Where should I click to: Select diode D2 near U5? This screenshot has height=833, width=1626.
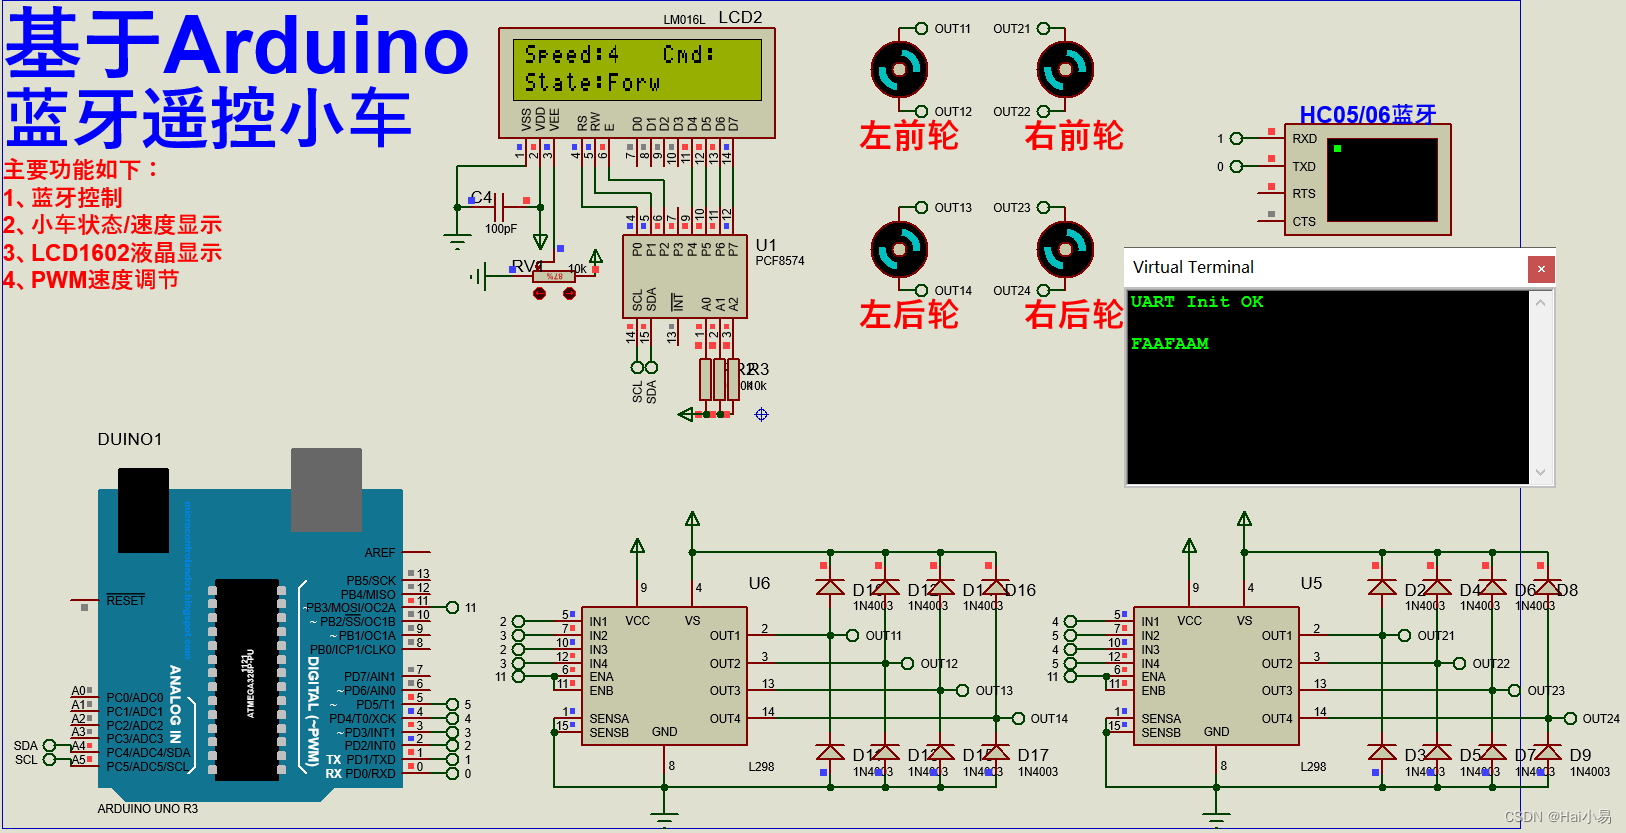pyautogui.click(x=1382, y=587)
